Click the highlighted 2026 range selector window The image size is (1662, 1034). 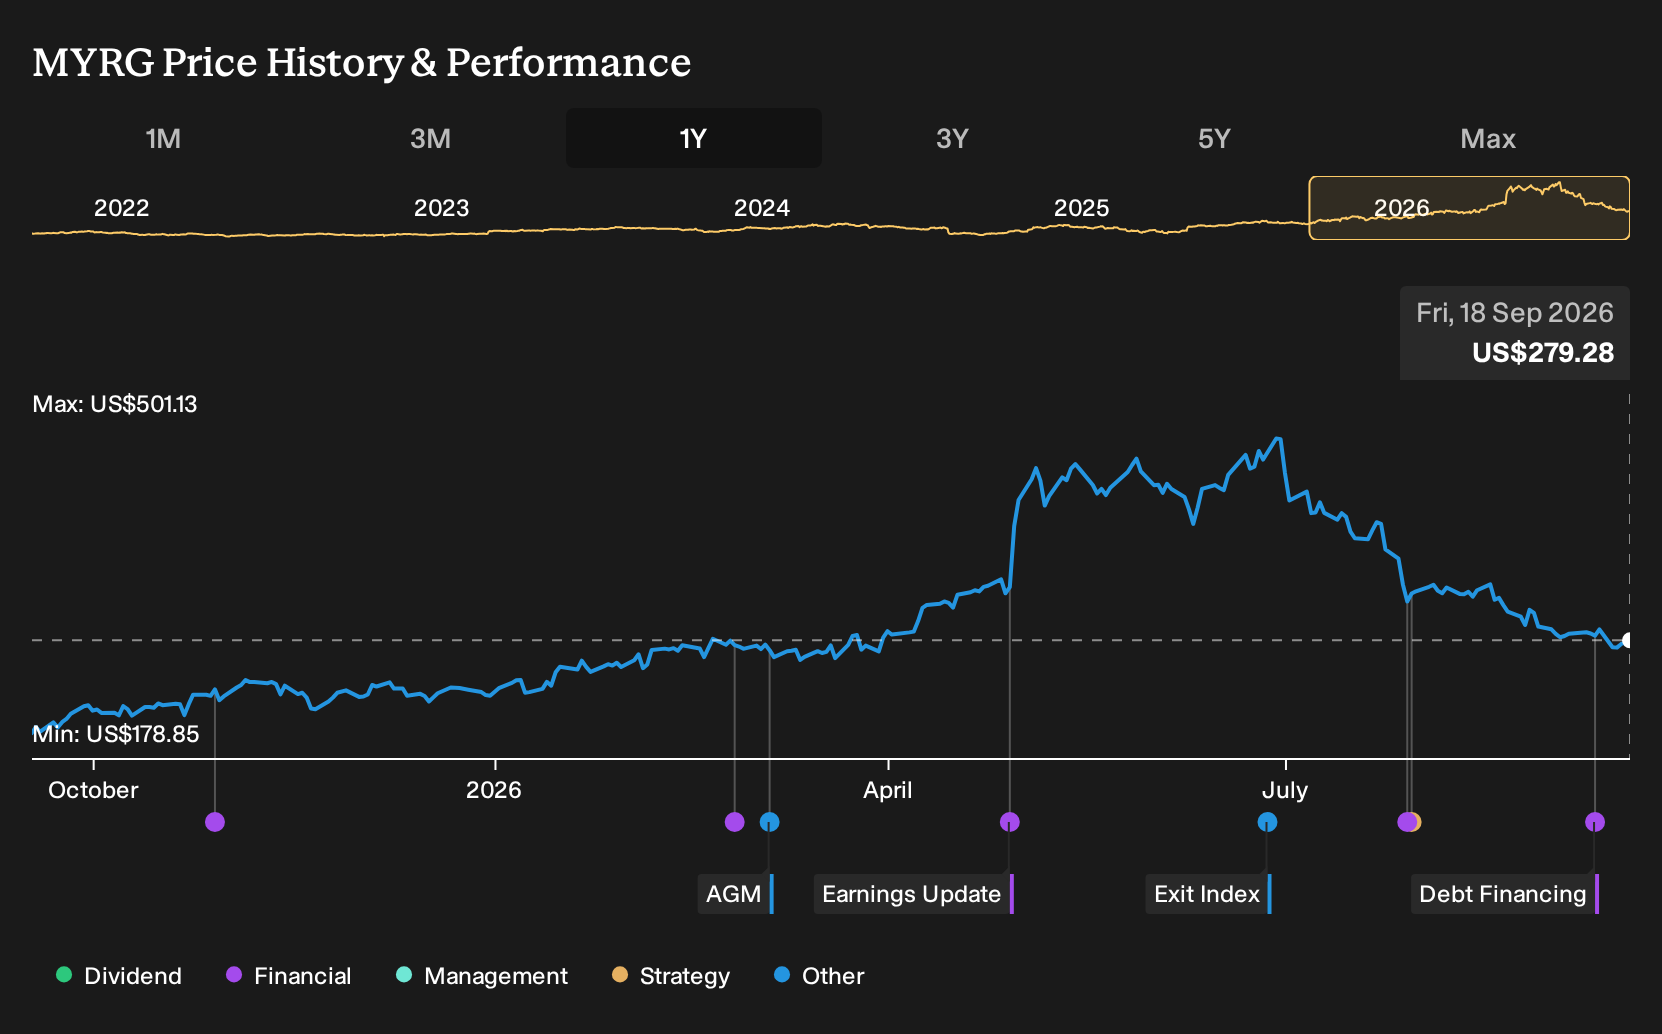click(1469, 208)
